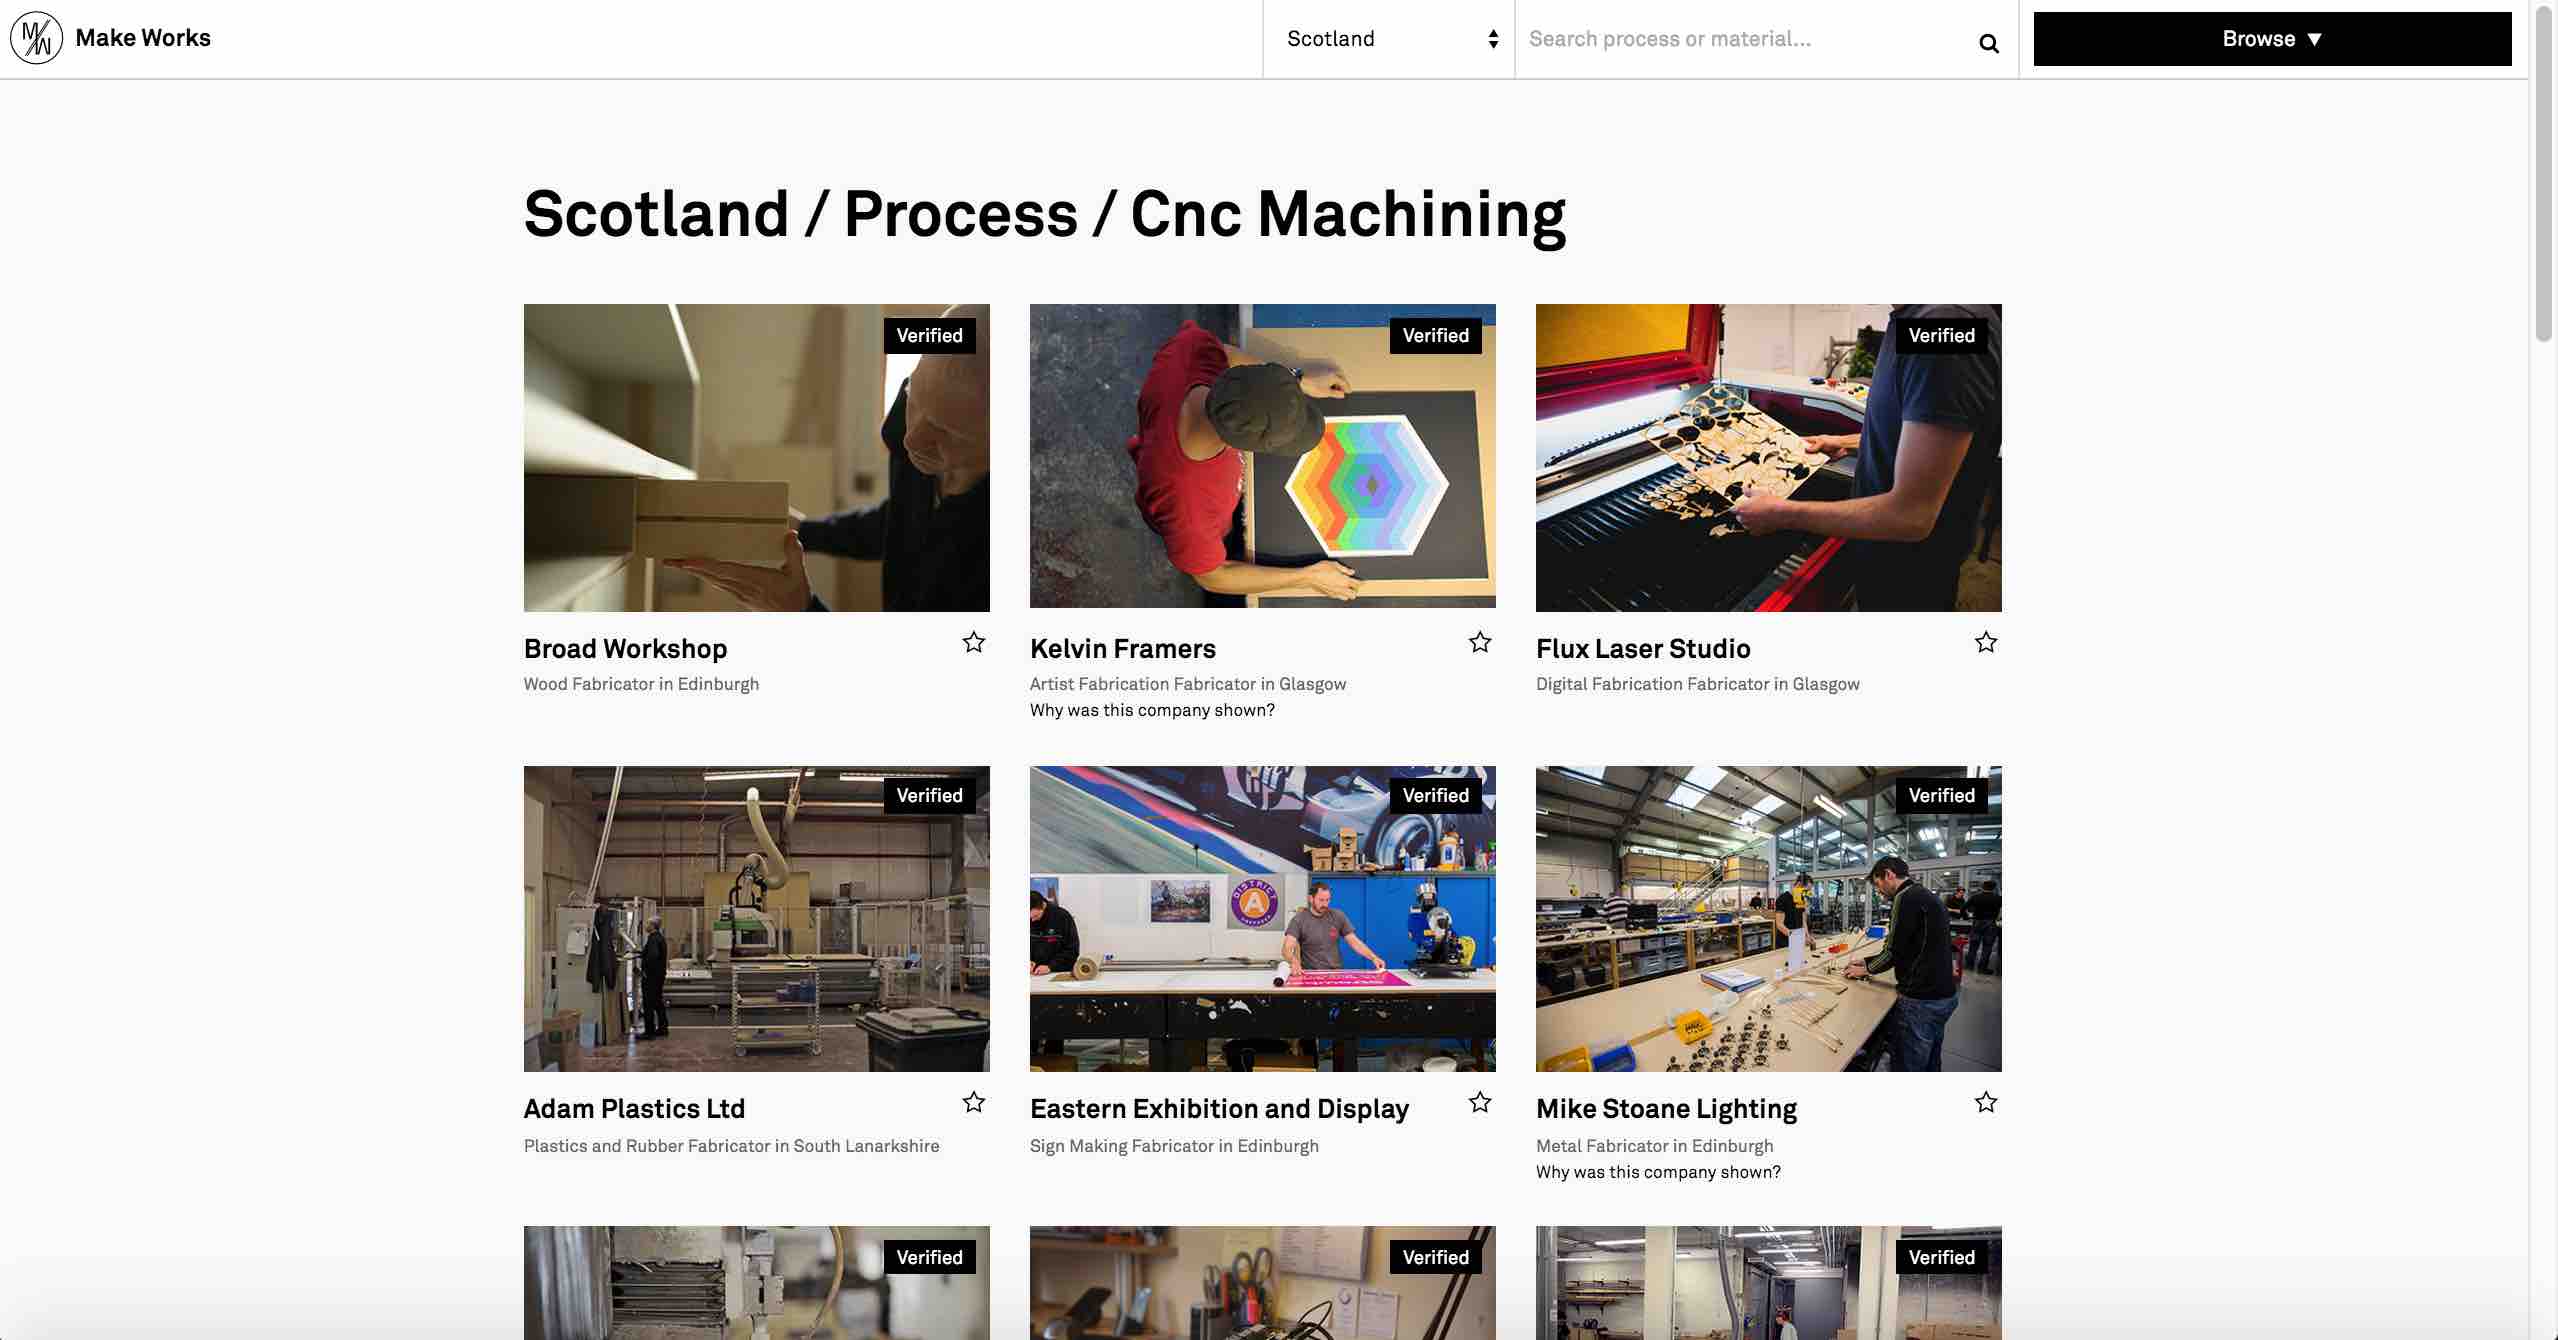Click 'Digital Fabrication Fabricator in Glasgow' text

[1698, 684]
